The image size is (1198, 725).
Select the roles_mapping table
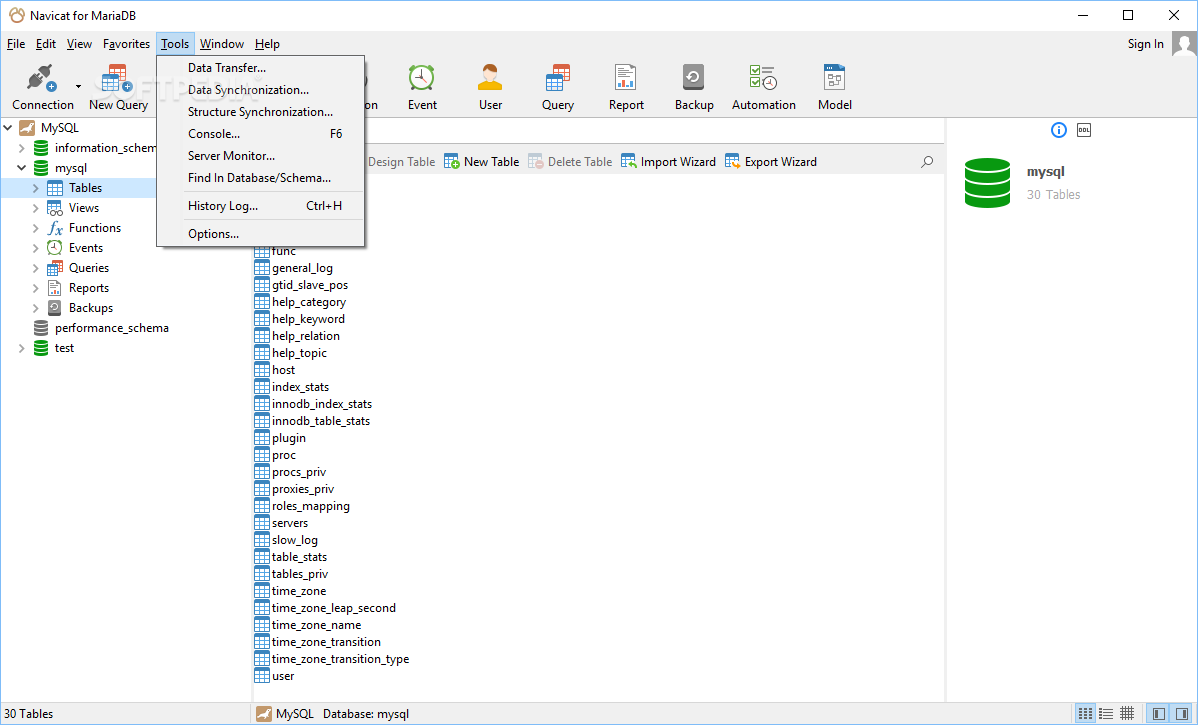pyautogui.click(x=311, y=506)
